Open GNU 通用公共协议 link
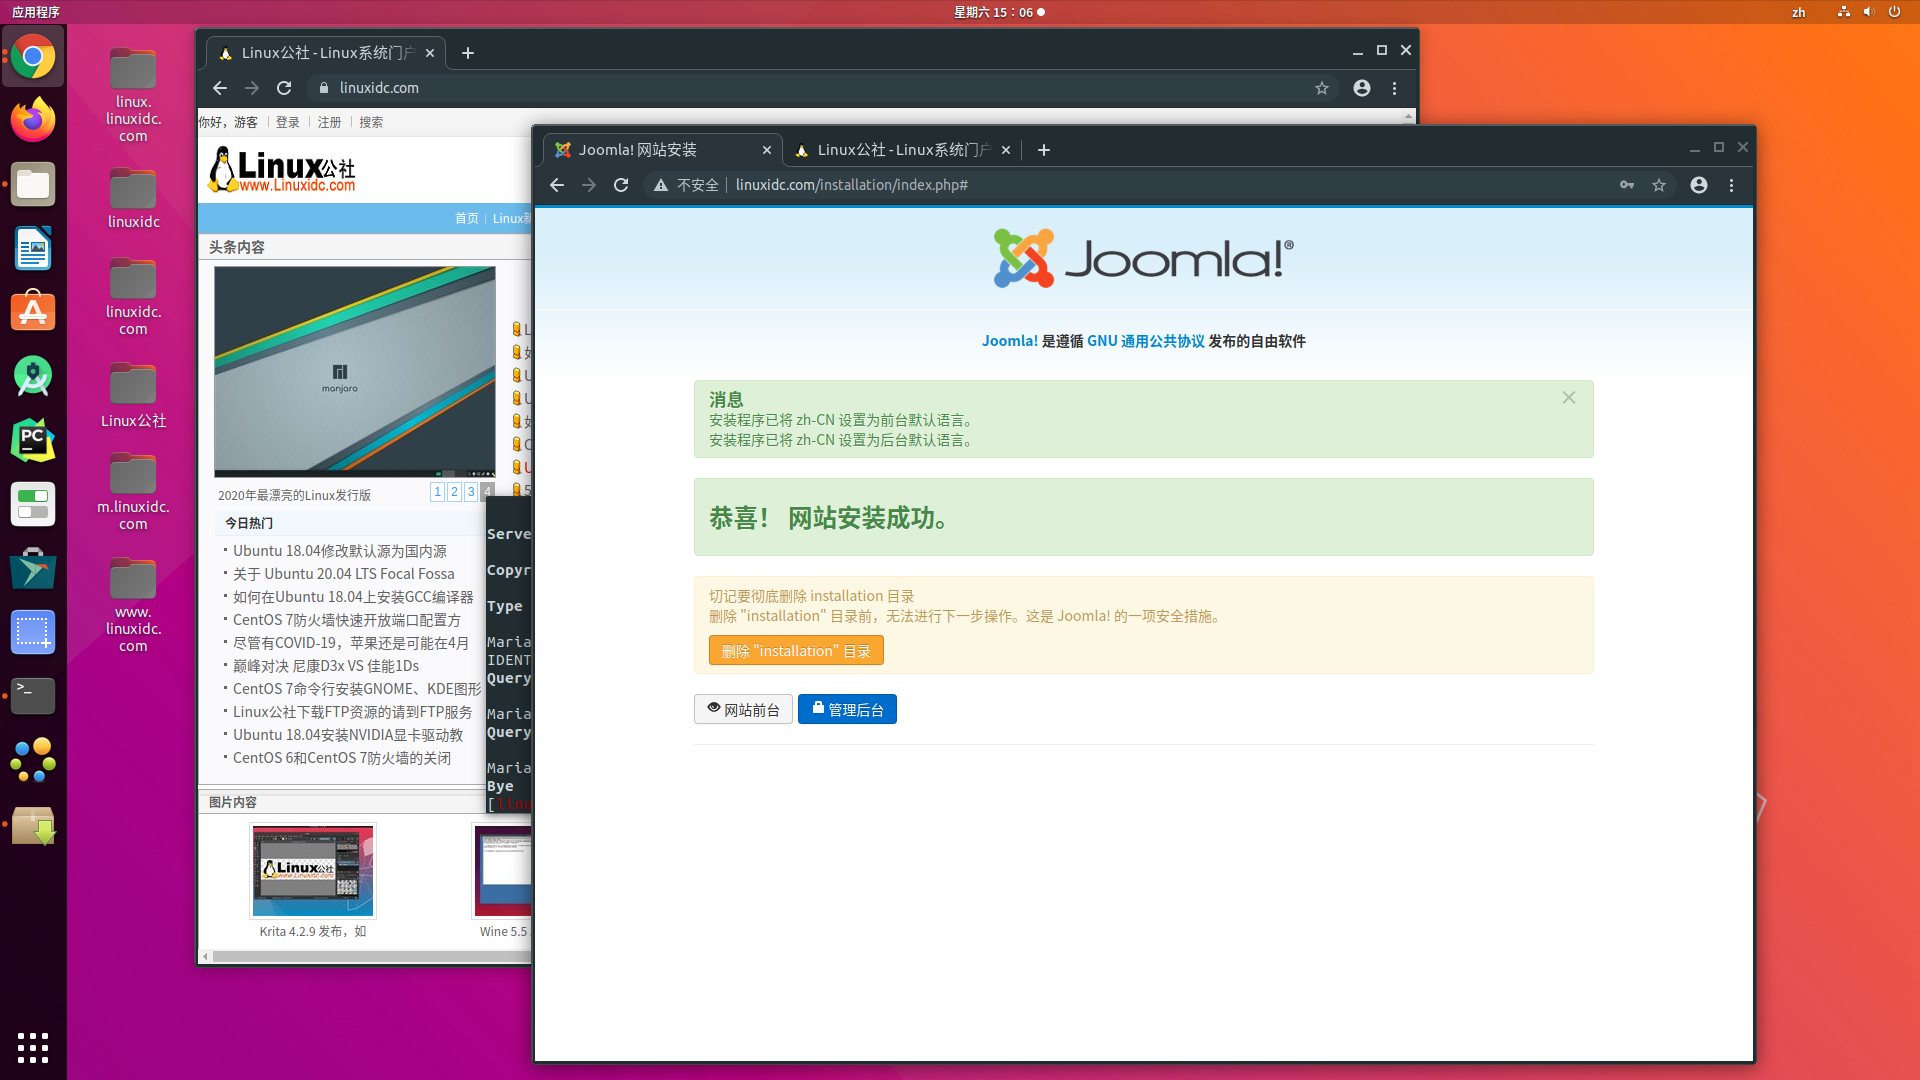The image size is (1920, 1080). pyautogui.click(x=1146, y=341)
